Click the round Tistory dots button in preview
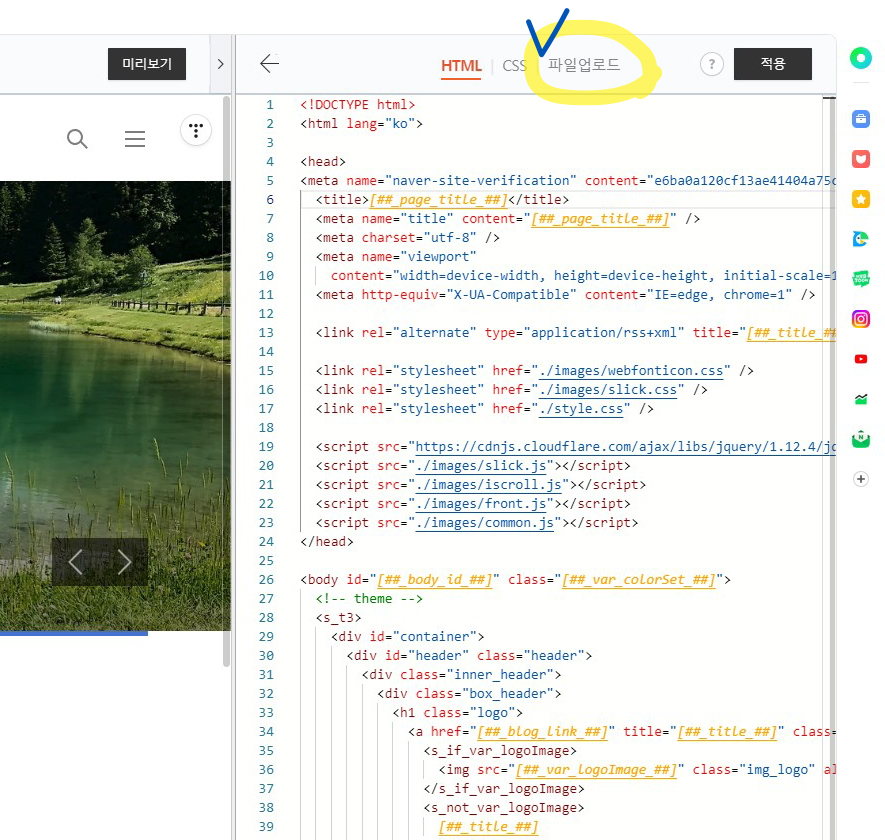 196,130
